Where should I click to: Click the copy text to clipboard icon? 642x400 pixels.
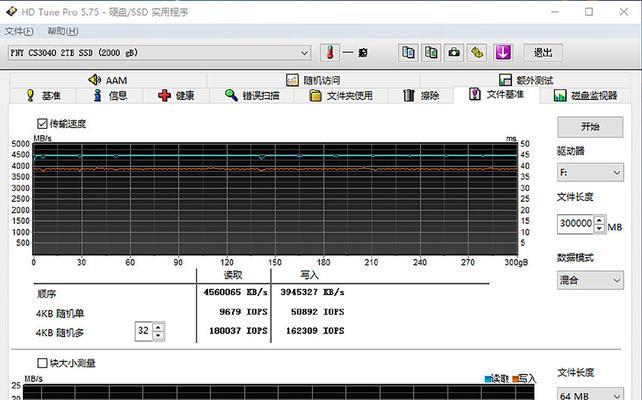coord(408,52)
